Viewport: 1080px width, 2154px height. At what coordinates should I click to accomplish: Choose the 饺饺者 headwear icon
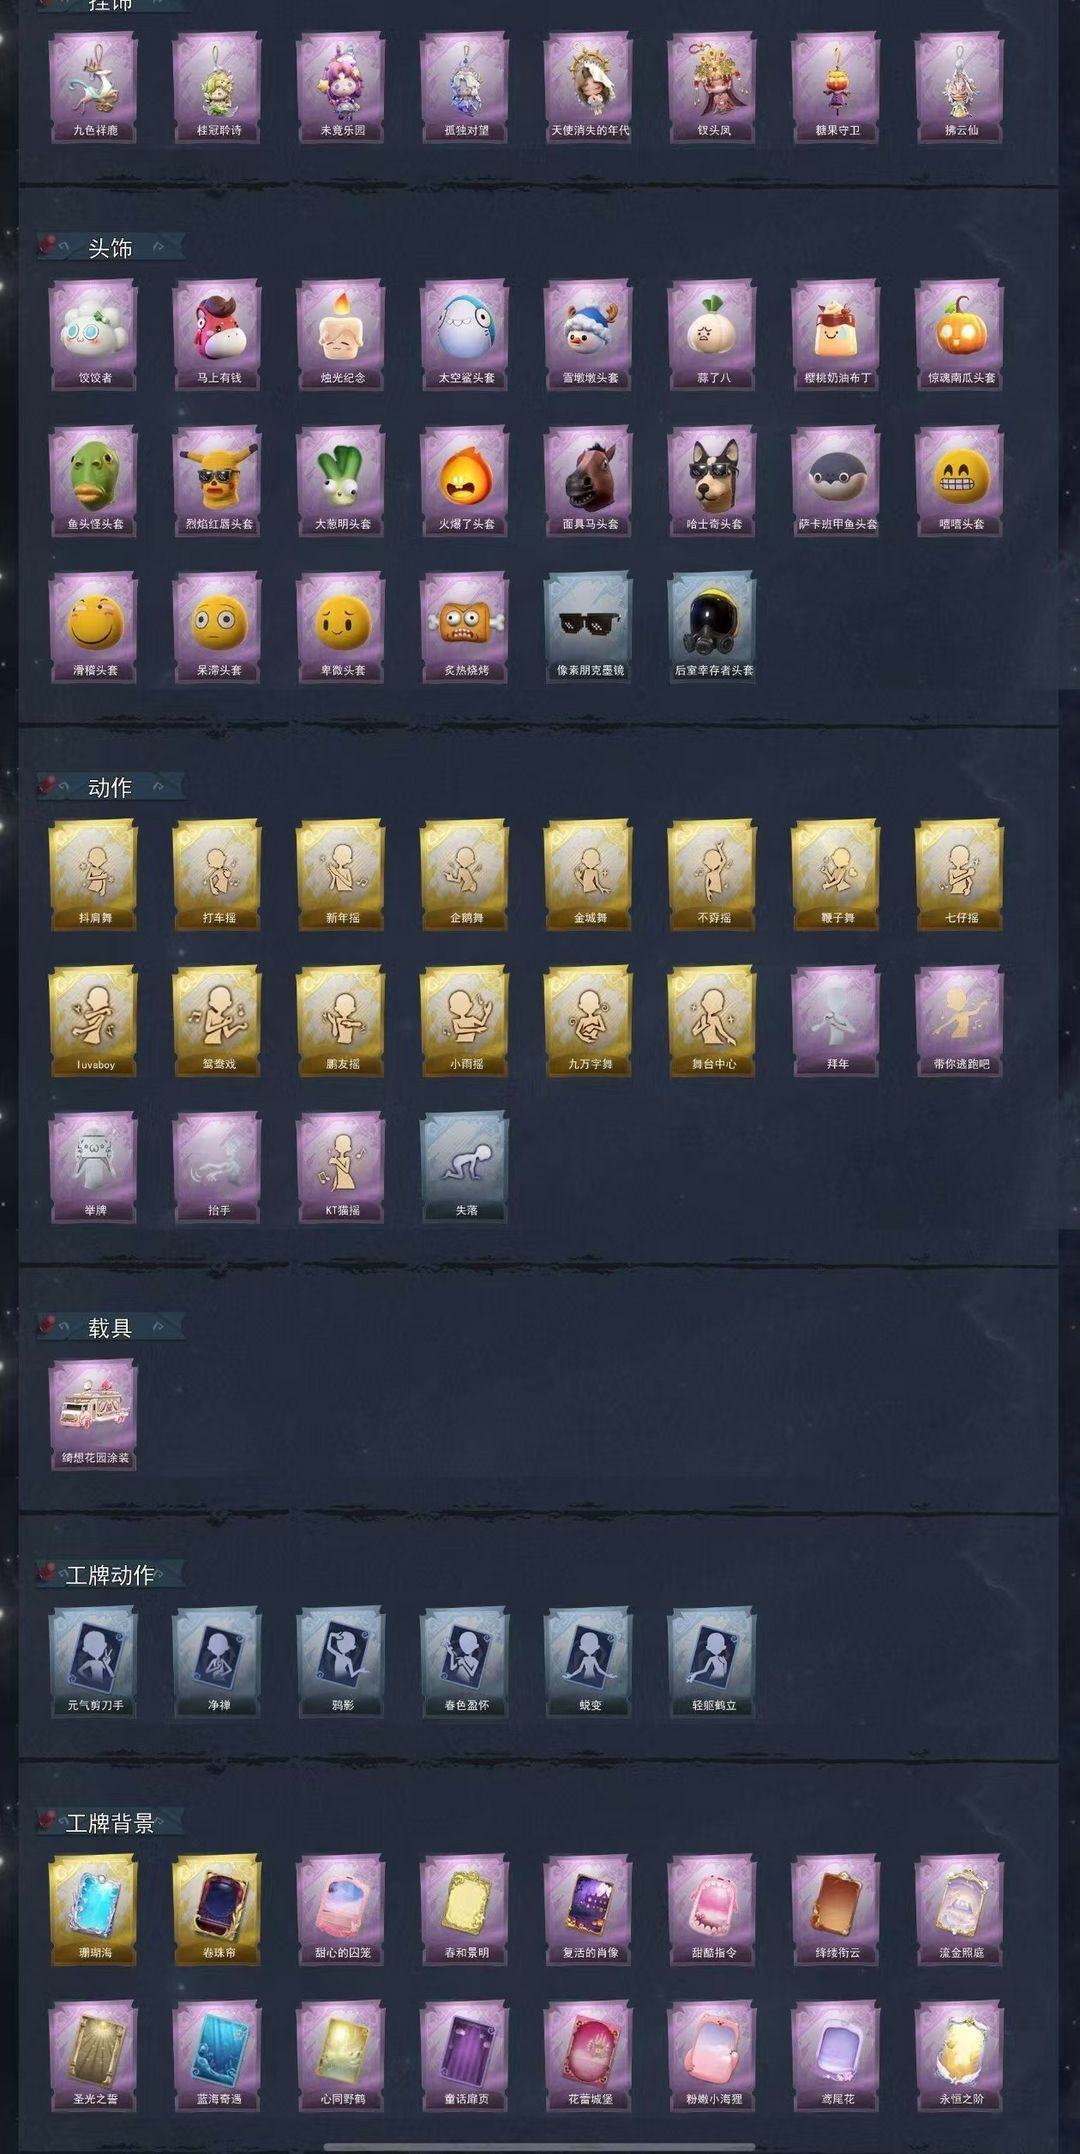(94, 335)
